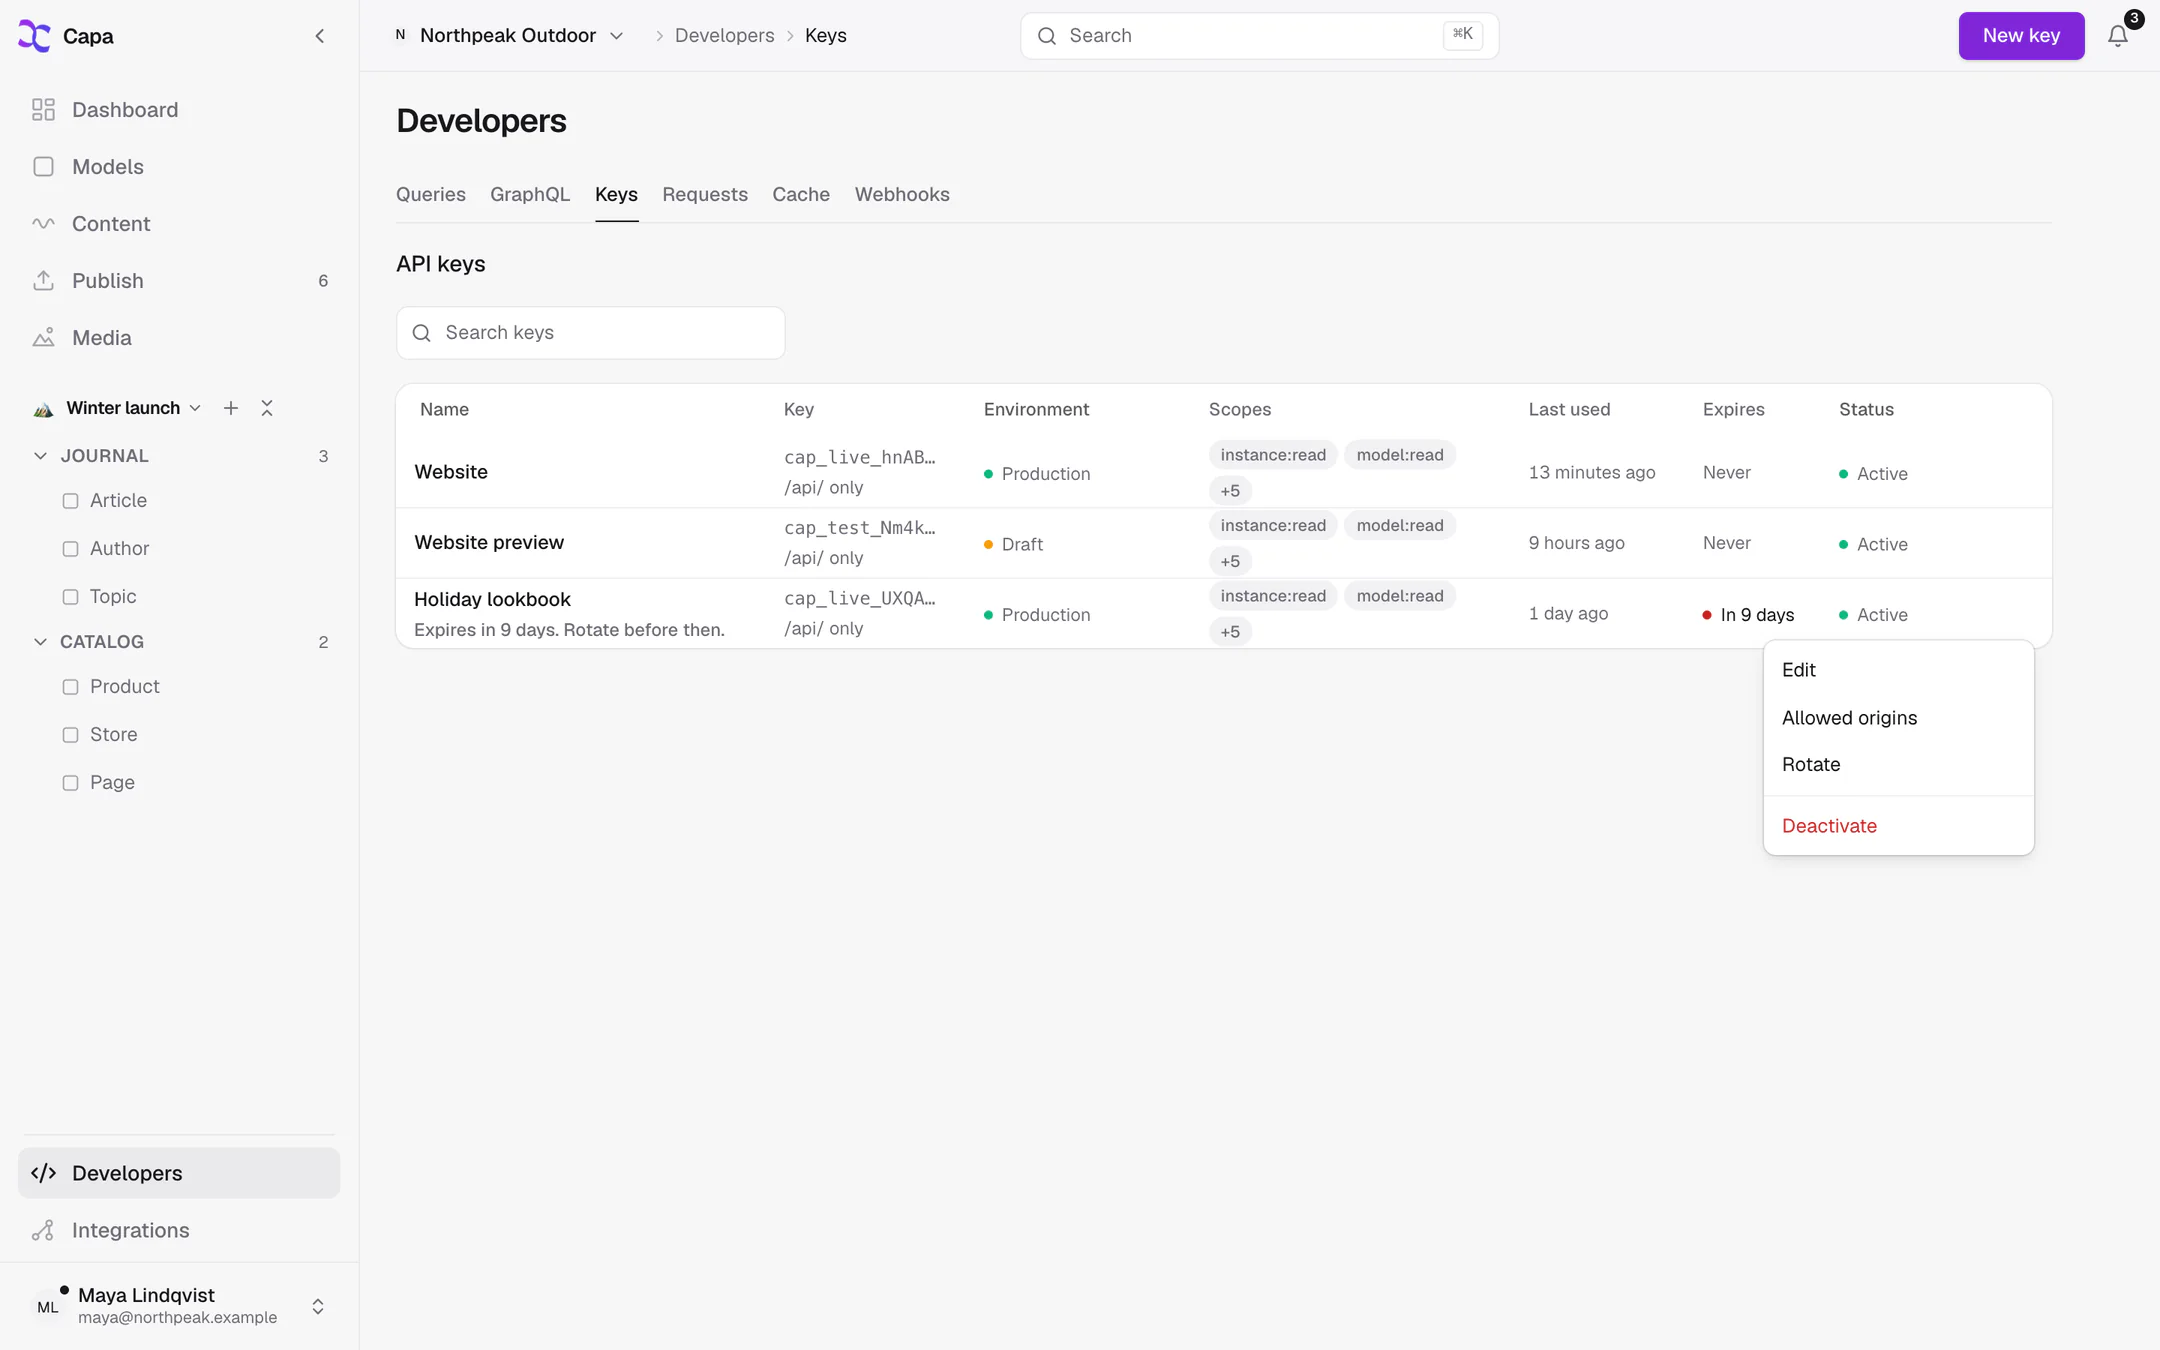Viewport: 2160px width, 1350px height.
Task: Open the Product model in sidebar
Action: (125, 686)
